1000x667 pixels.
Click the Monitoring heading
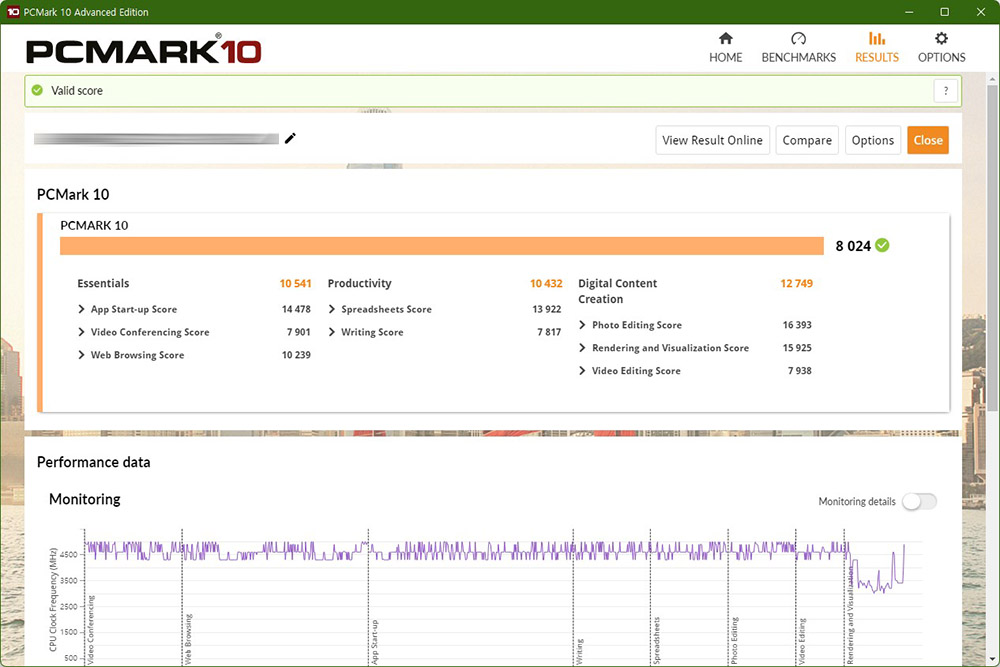[x=85, y=499]
